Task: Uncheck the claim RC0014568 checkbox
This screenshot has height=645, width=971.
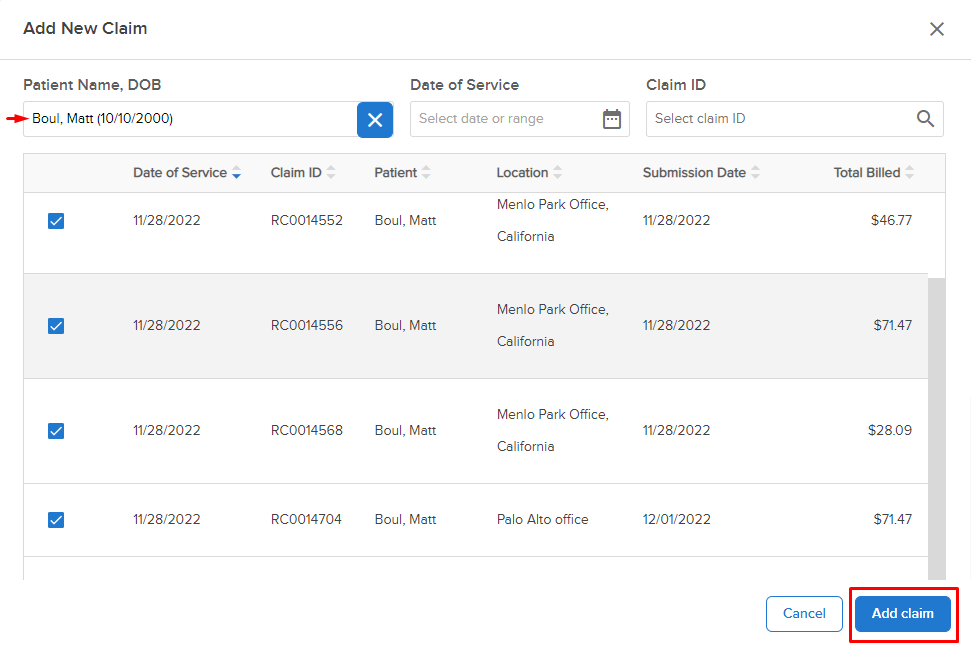Action: coord(56,431)
